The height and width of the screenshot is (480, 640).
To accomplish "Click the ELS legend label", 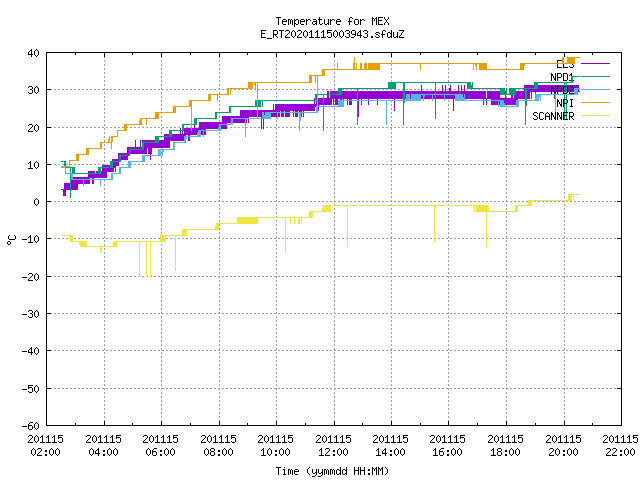I will [x=565, y=64].
